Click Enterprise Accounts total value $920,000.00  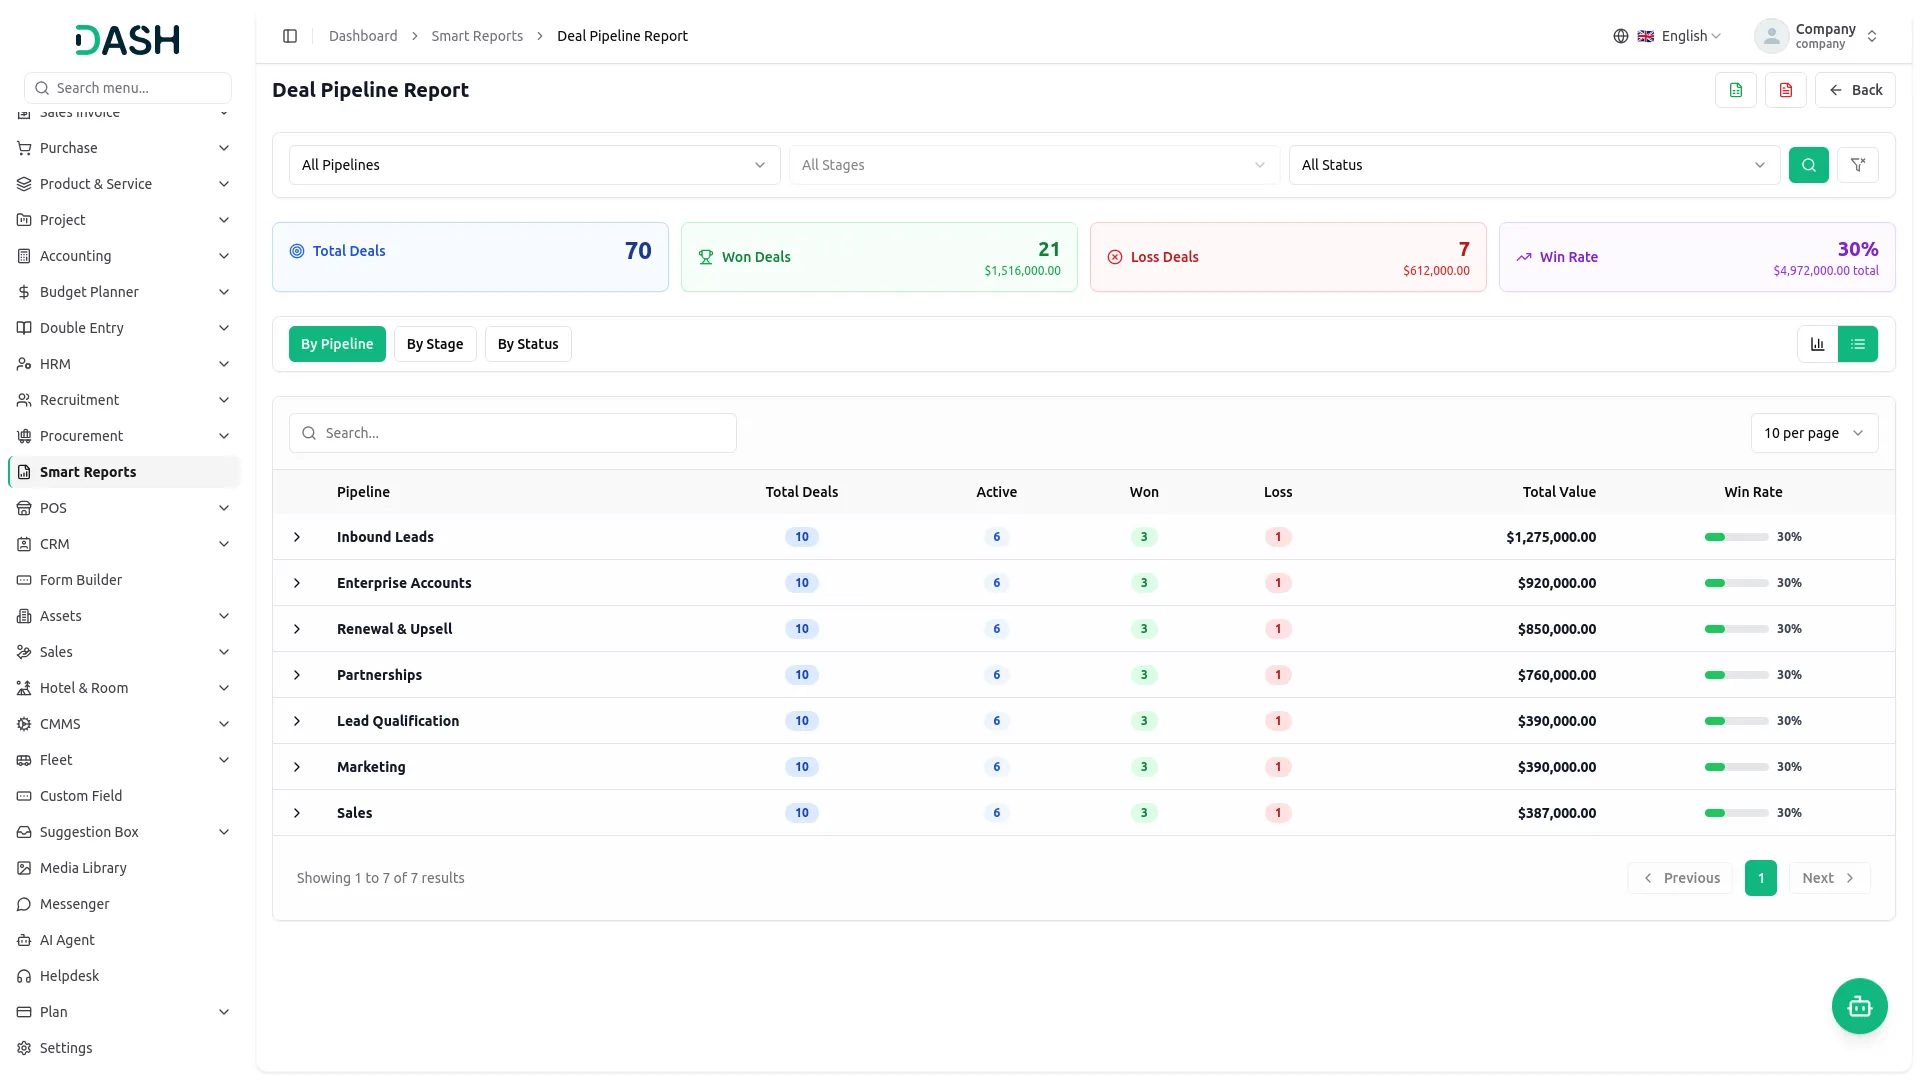[x=1556, y=583]
